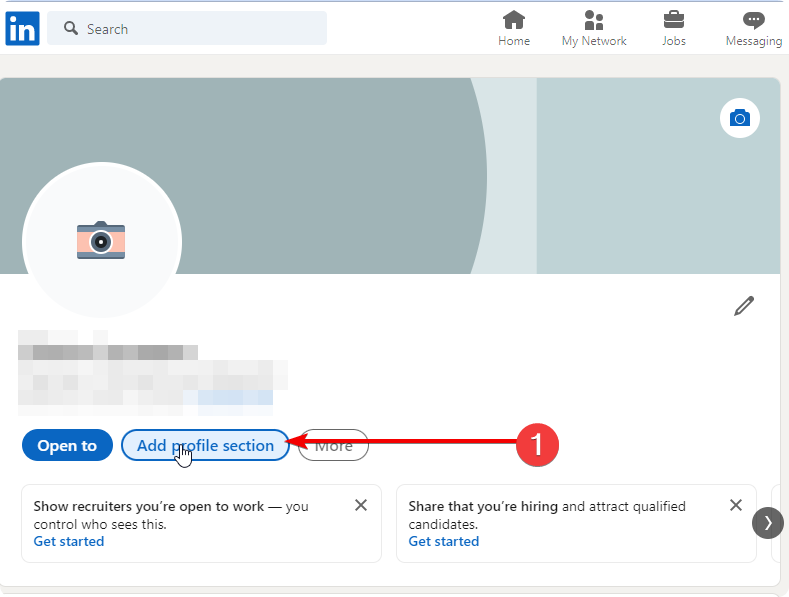Click Get started under open to work
789x597 pixels.
pyautogui.click(x=68, y=541)
